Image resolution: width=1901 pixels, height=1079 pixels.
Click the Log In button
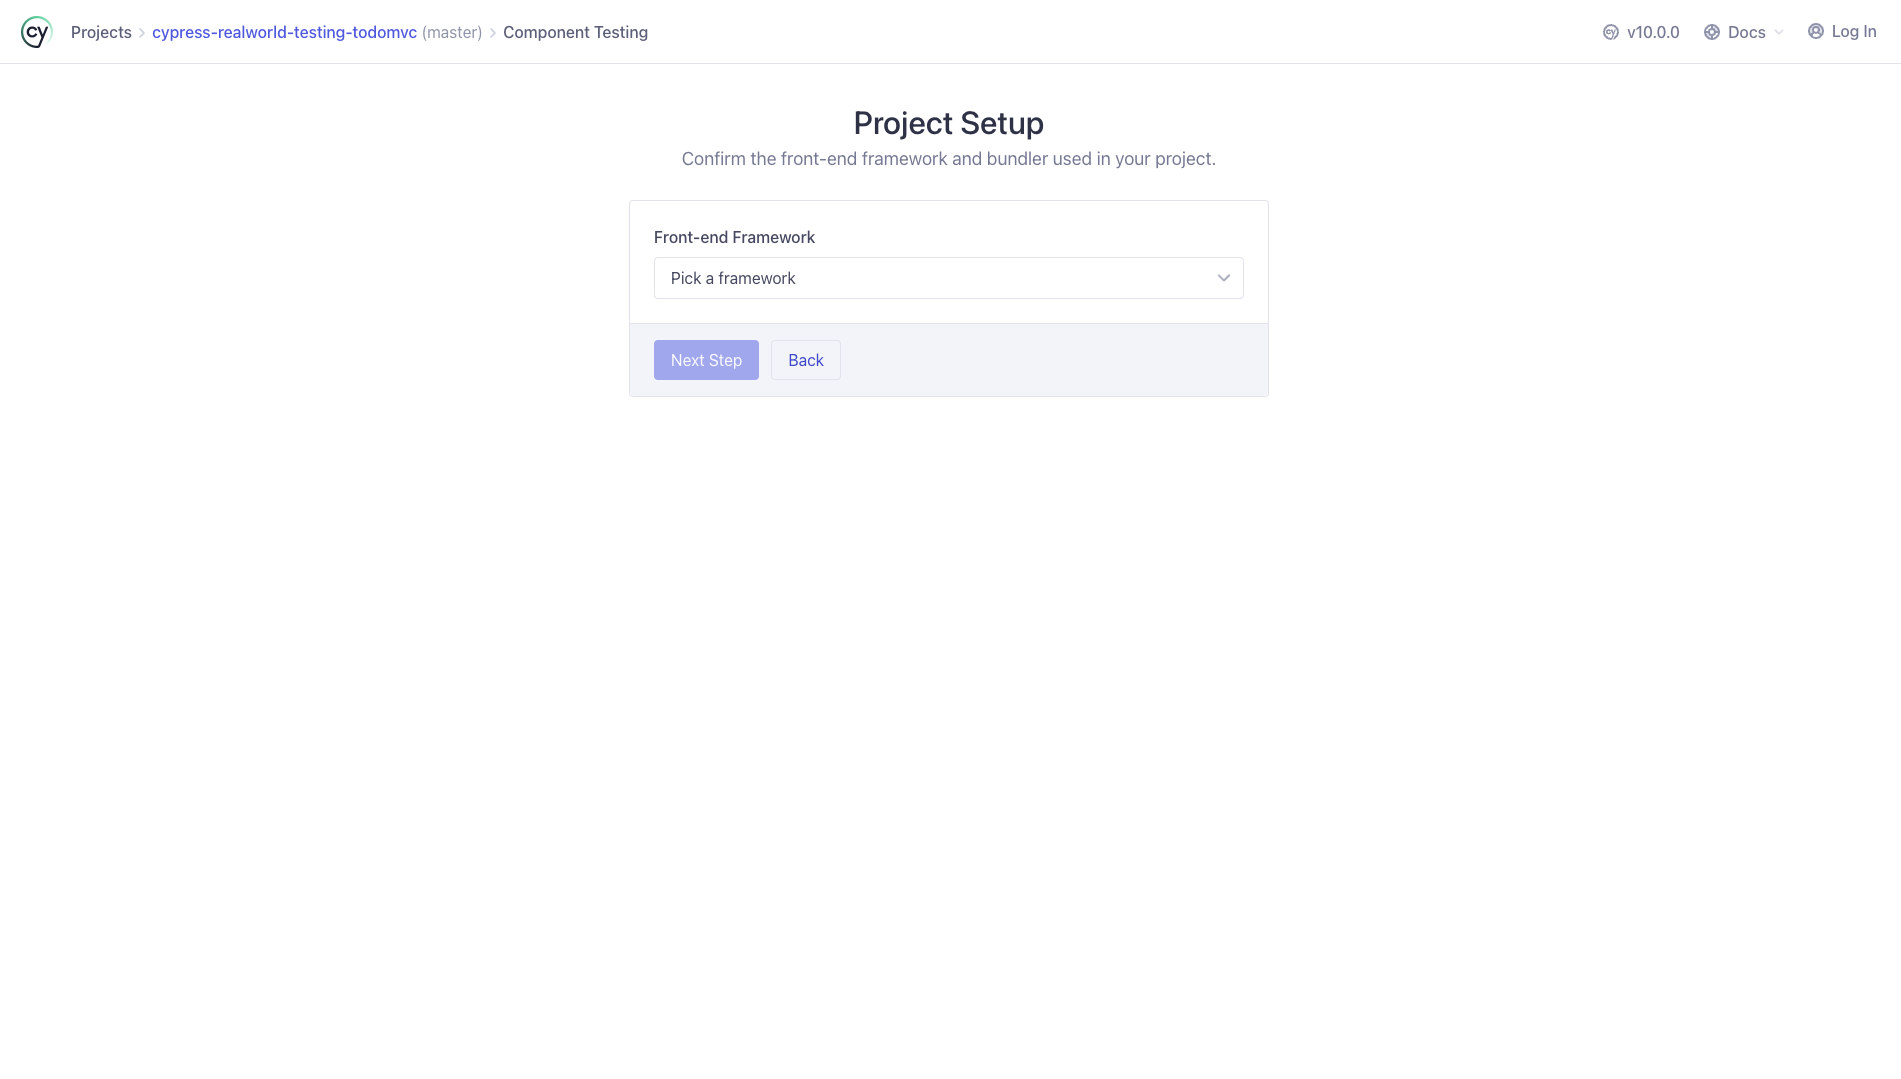coord(1842,31)
